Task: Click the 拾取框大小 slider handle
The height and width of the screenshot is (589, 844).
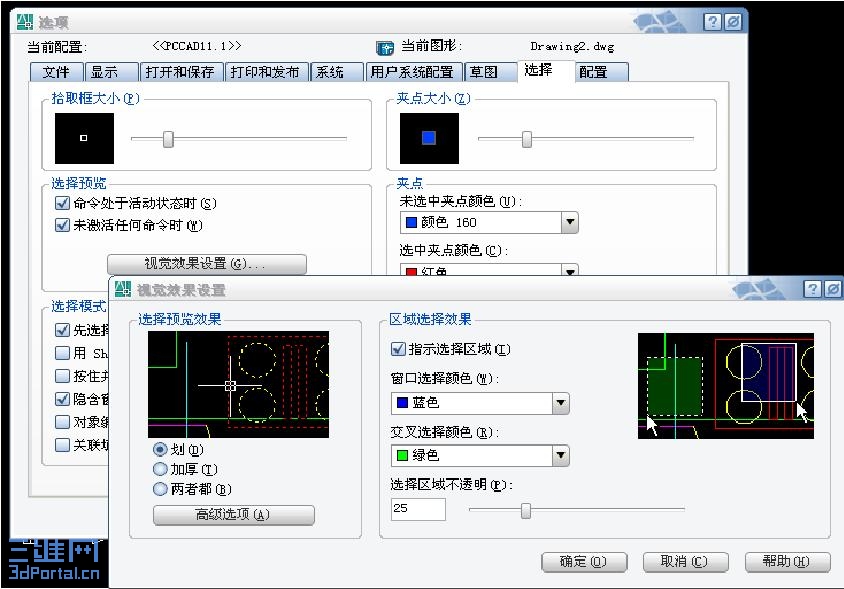Action: tap(168, 139)
